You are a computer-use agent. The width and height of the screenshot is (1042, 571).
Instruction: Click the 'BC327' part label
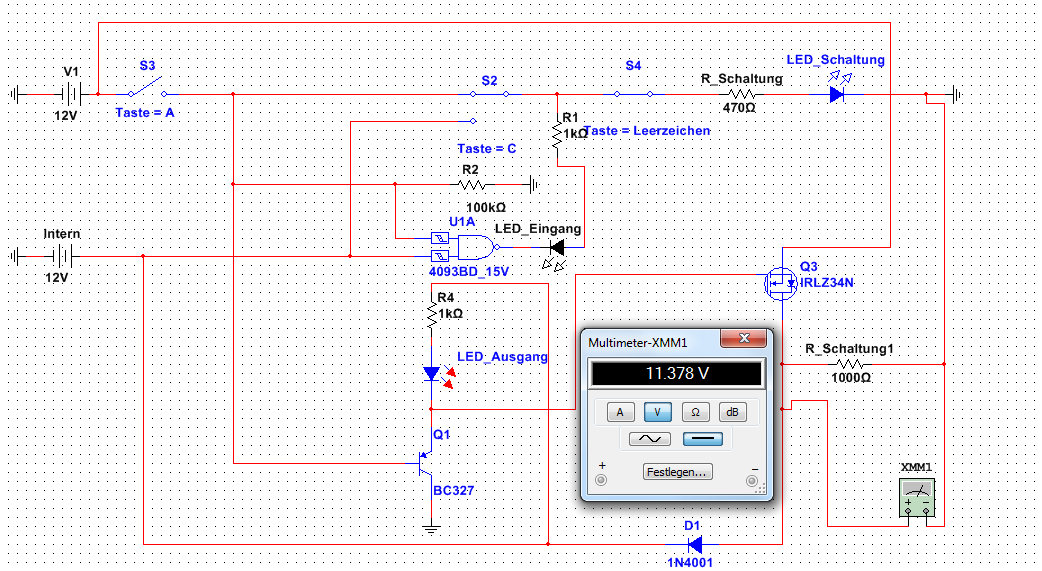pos(454,491)
